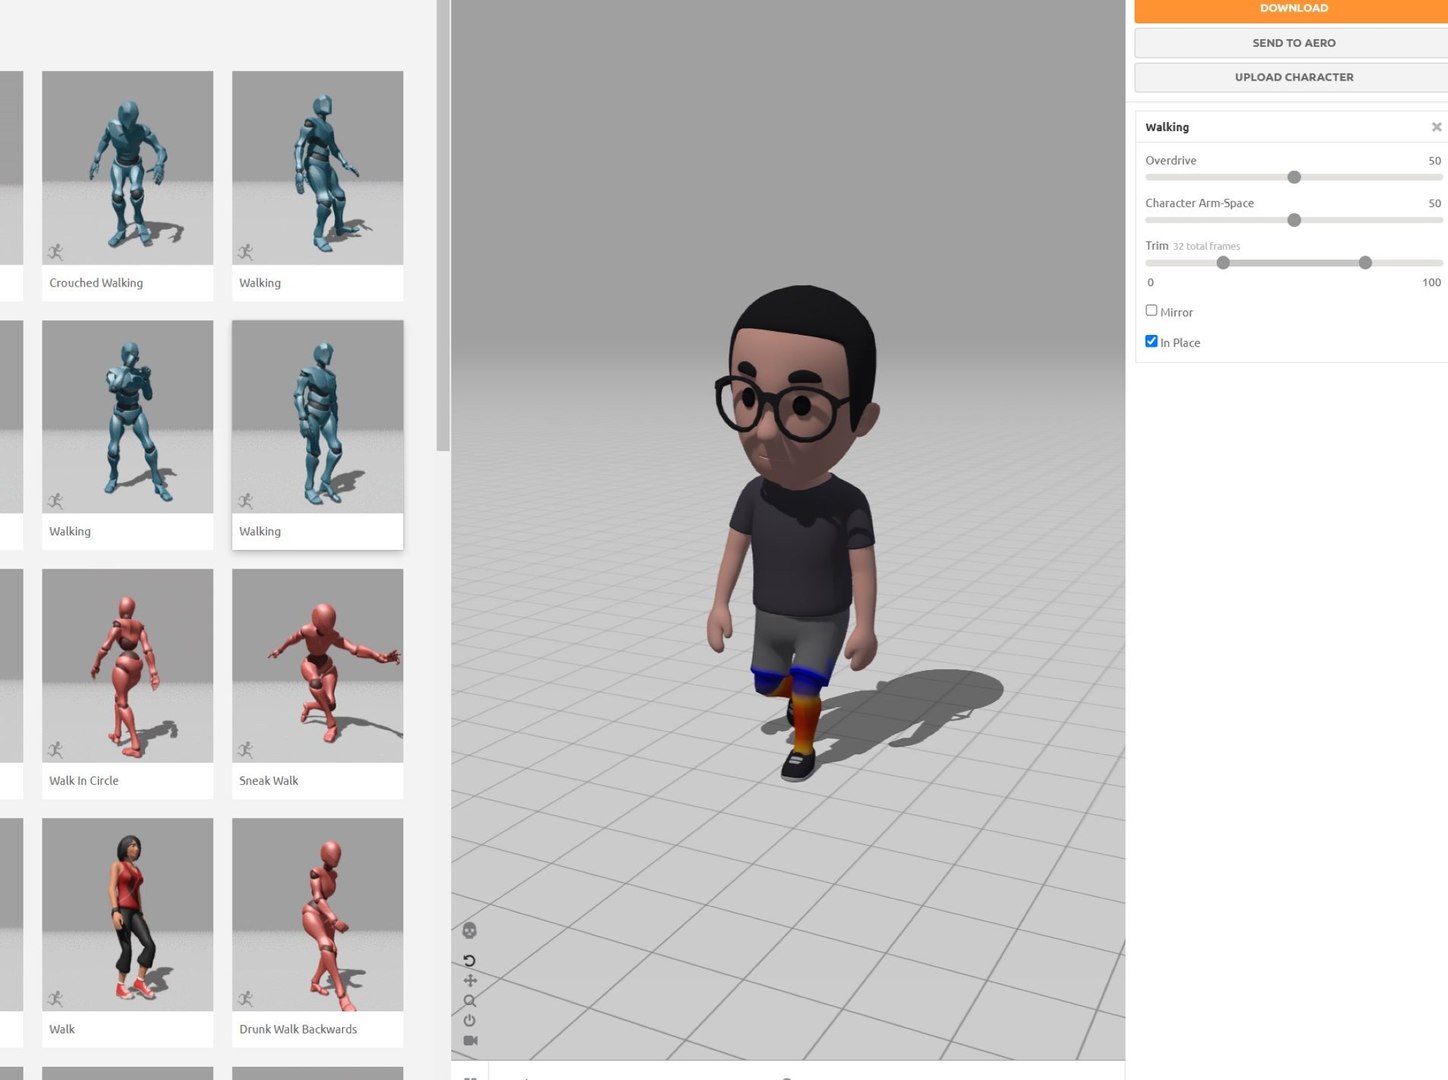Click the highlighted Walking animation card
Image resolution: width=1448 pixels, height=1080 pixels.
[x=317, y=435]
